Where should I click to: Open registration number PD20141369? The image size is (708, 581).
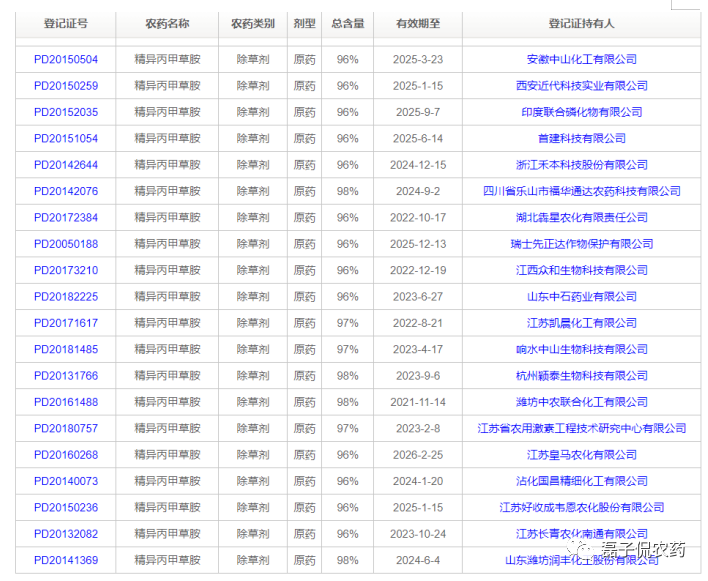pos(66,560)
